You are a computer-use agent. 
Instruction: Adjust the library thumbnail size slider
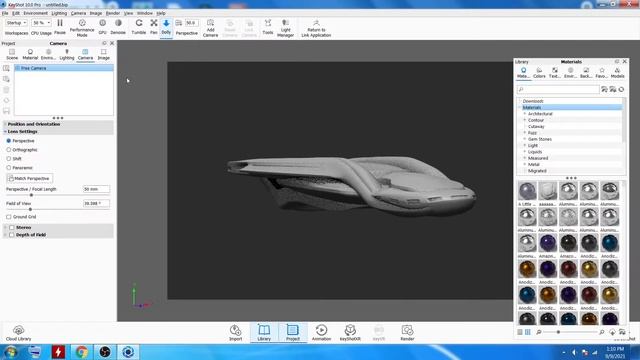[x=558, y=332]
